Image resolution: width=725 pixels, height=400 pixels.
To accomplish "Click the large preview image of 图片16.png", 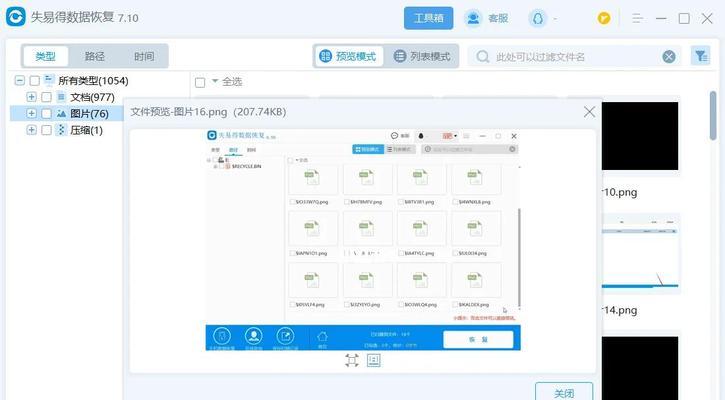I will pos(363,240).
